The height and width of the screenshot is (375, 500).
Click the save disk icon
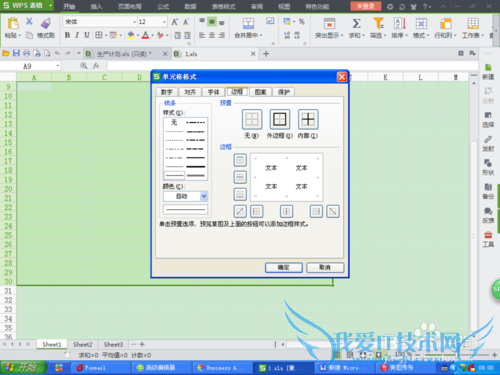point(16,53)
